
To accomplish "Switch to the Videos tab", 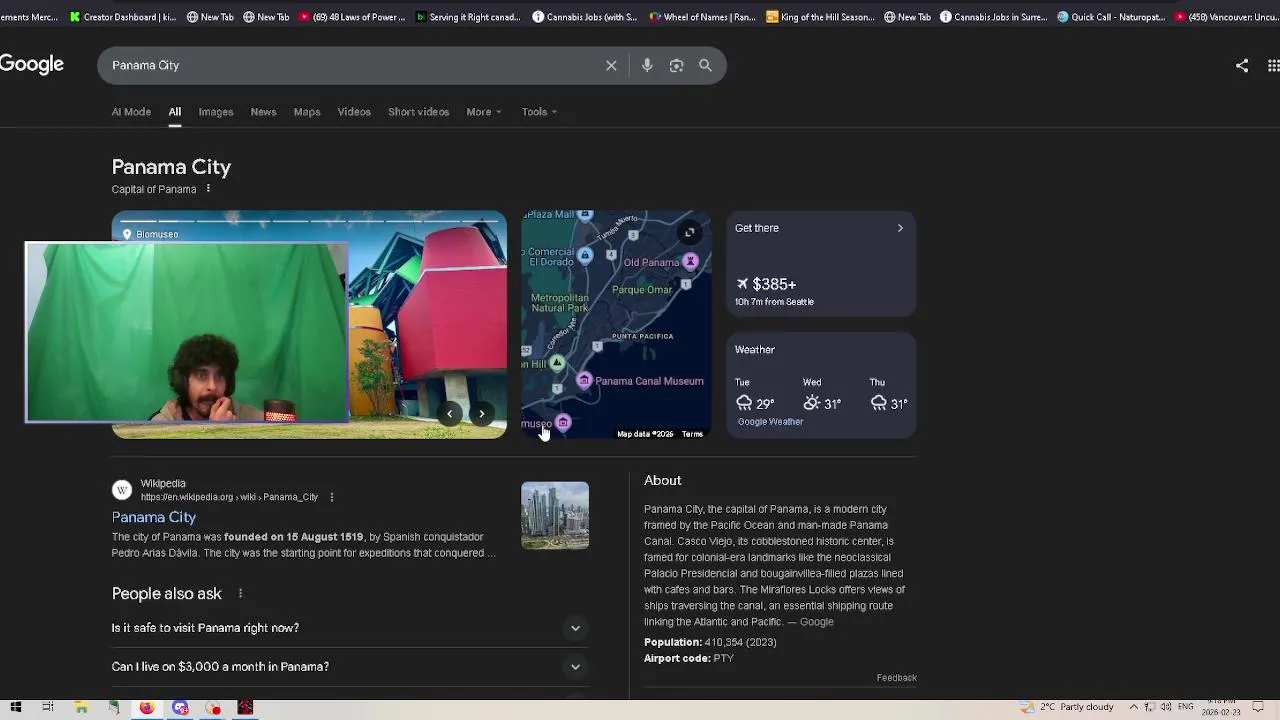I will pyautogui.click(x=354, y=112).
